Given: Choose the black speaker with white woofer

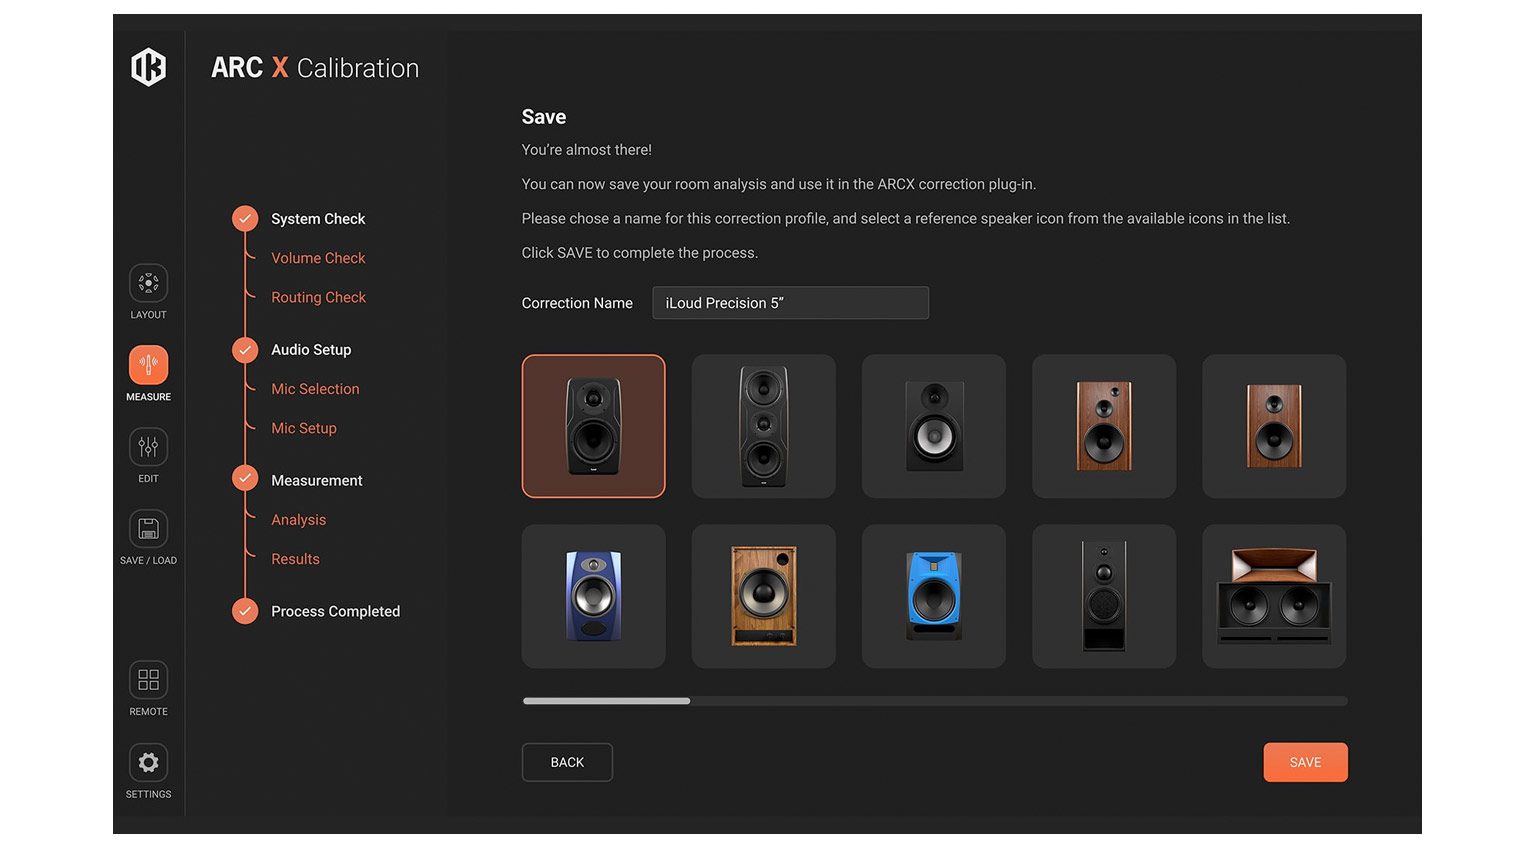Looking at the screenshot, I should (x=934, y=426).
